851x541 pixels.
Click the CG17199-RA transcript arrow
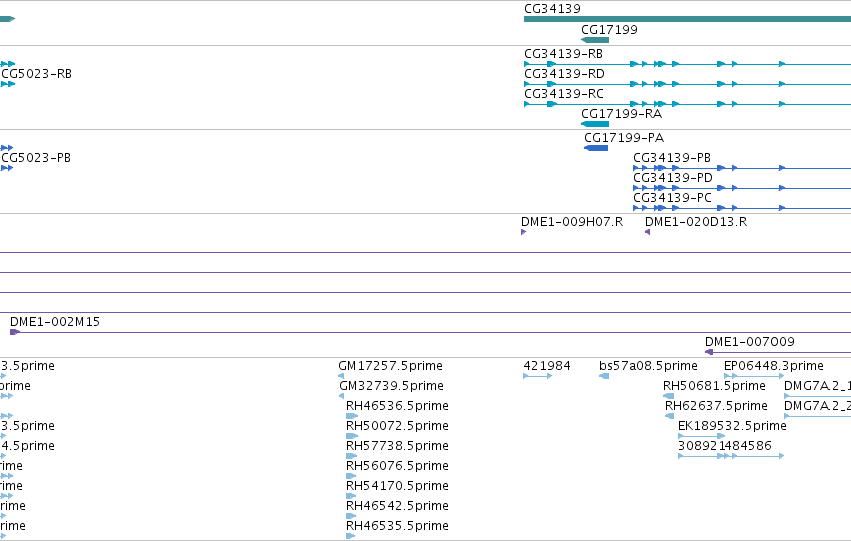coord(595,124)
